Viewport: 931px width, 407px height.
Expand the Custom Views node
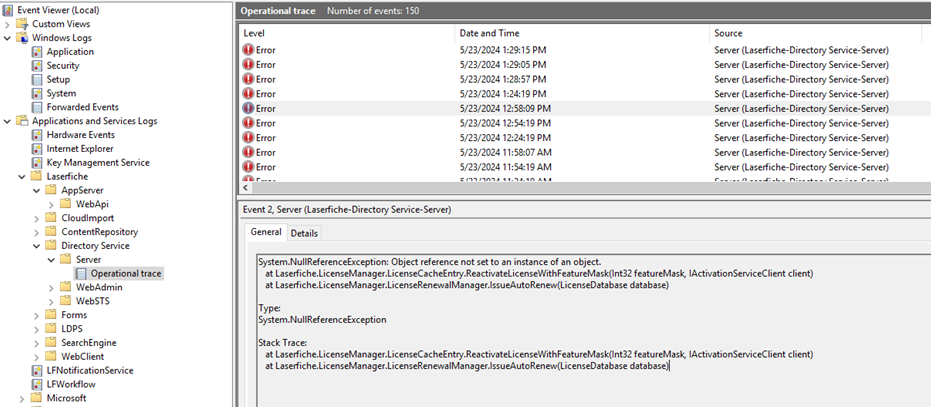click(x=7, y=24)
